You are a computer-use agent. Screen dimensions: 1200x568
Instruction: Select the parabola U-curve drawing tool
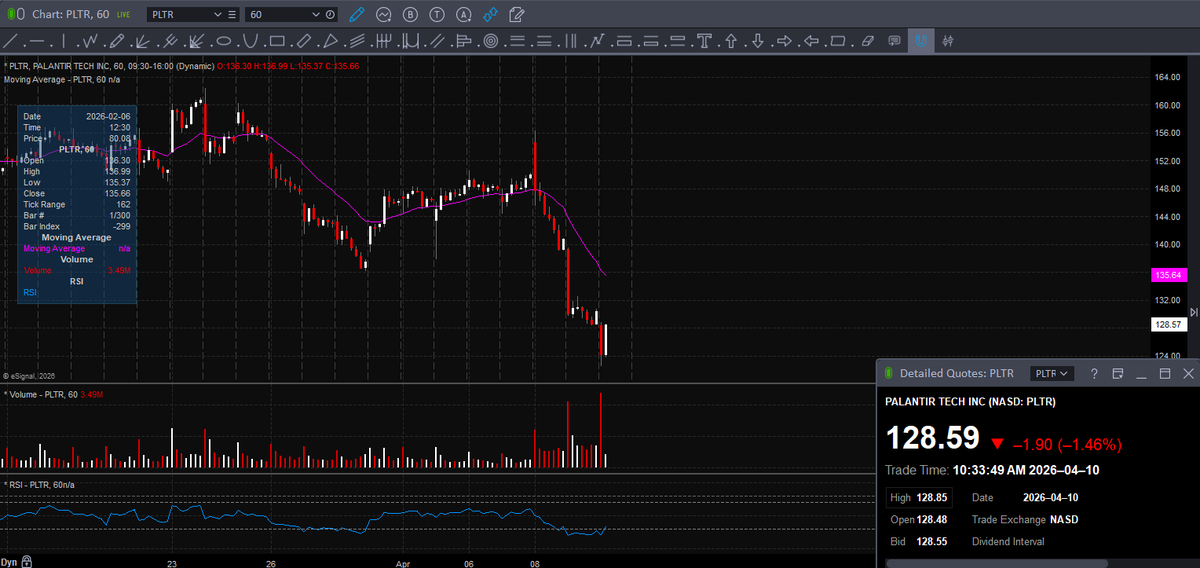(x=251, y=41)
